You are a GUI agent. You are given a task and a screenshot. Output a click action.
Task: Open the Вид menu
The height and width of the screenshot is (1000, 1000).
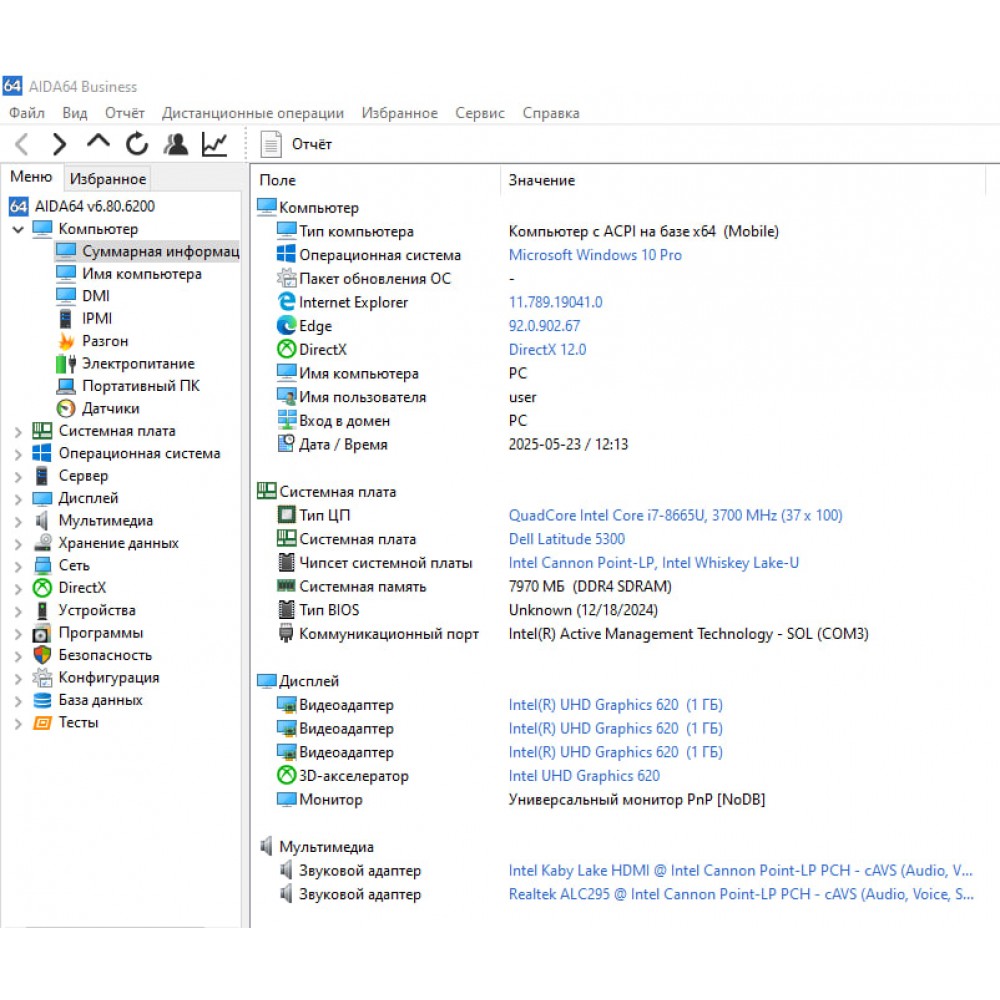(75, 113)
